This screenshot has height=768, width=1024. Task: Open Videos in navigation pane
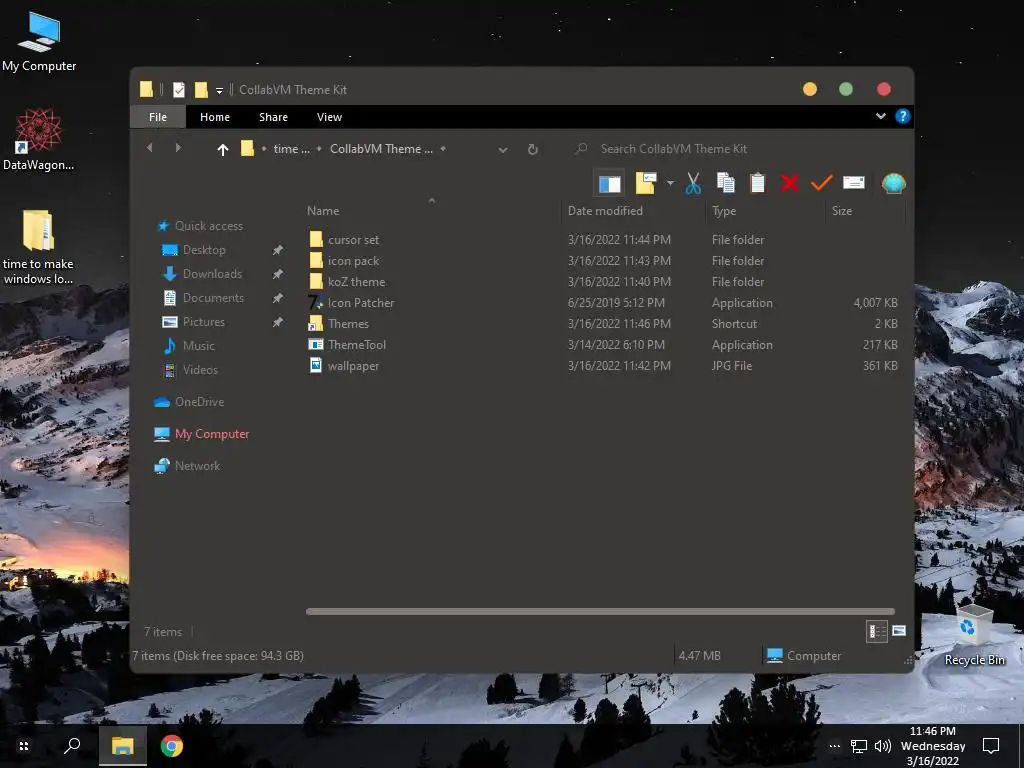click(x=200, y=370)
